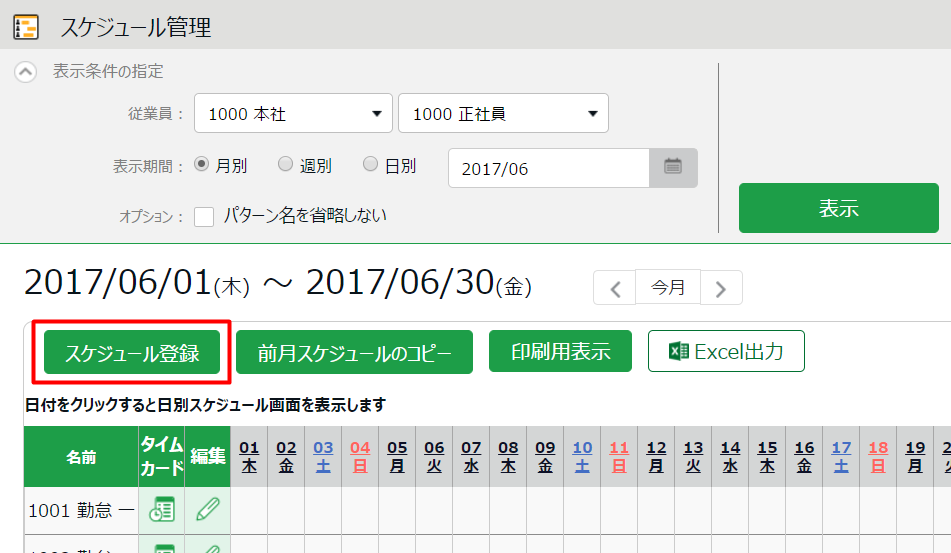Click the Excel出力 export button

click(726, 352)
